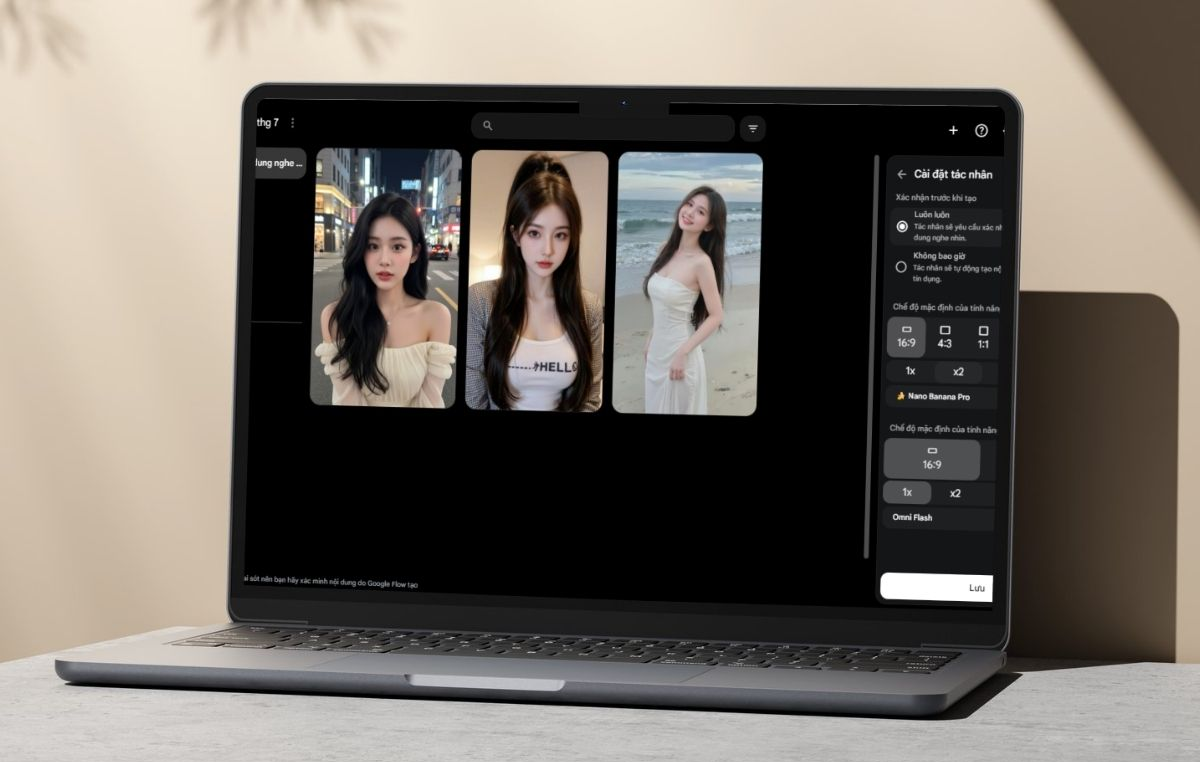Viewport: 1200px width, 762px height.
Task: Open the night street portrait thumbnail
Action: coord(386,277)
